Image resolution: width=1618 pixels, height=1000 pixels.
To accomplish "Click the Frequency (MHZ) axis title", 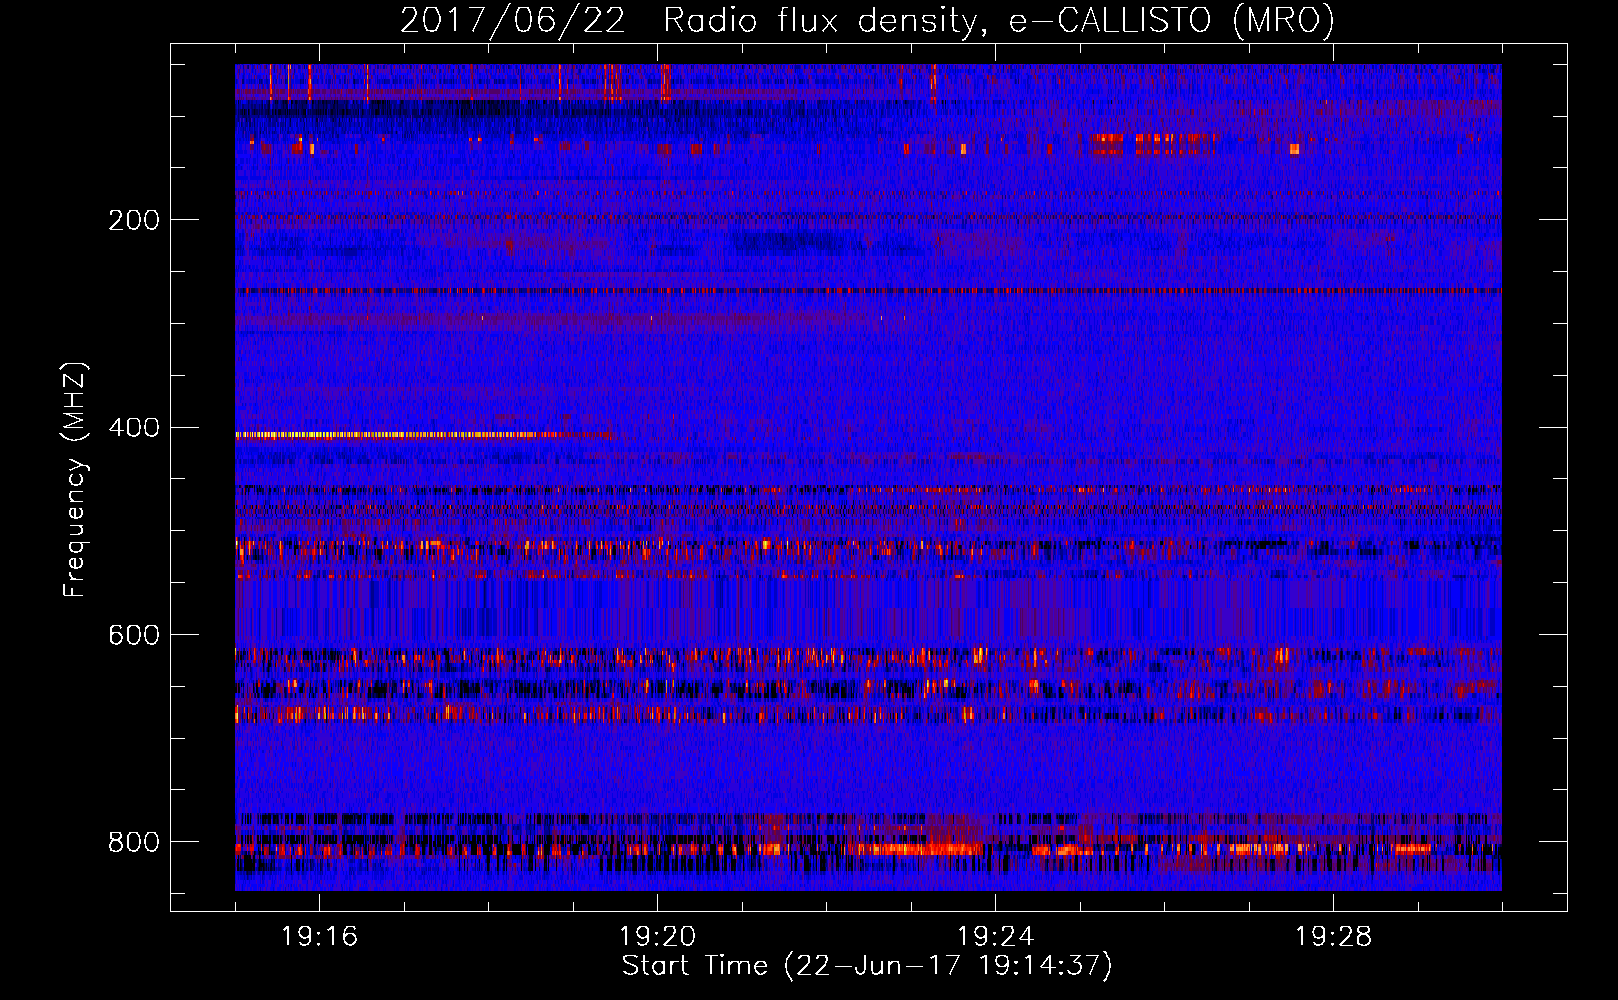I will click(75, 479).
